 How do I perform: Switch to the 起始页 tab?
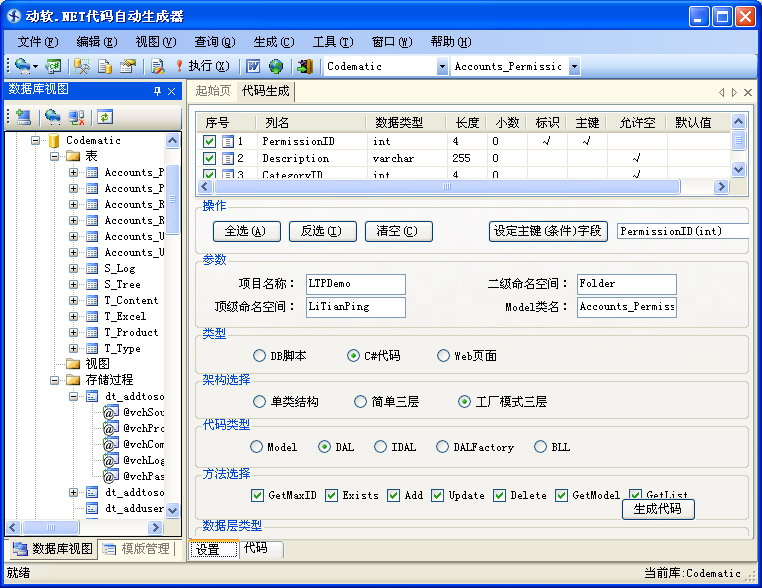click(213, 91)
